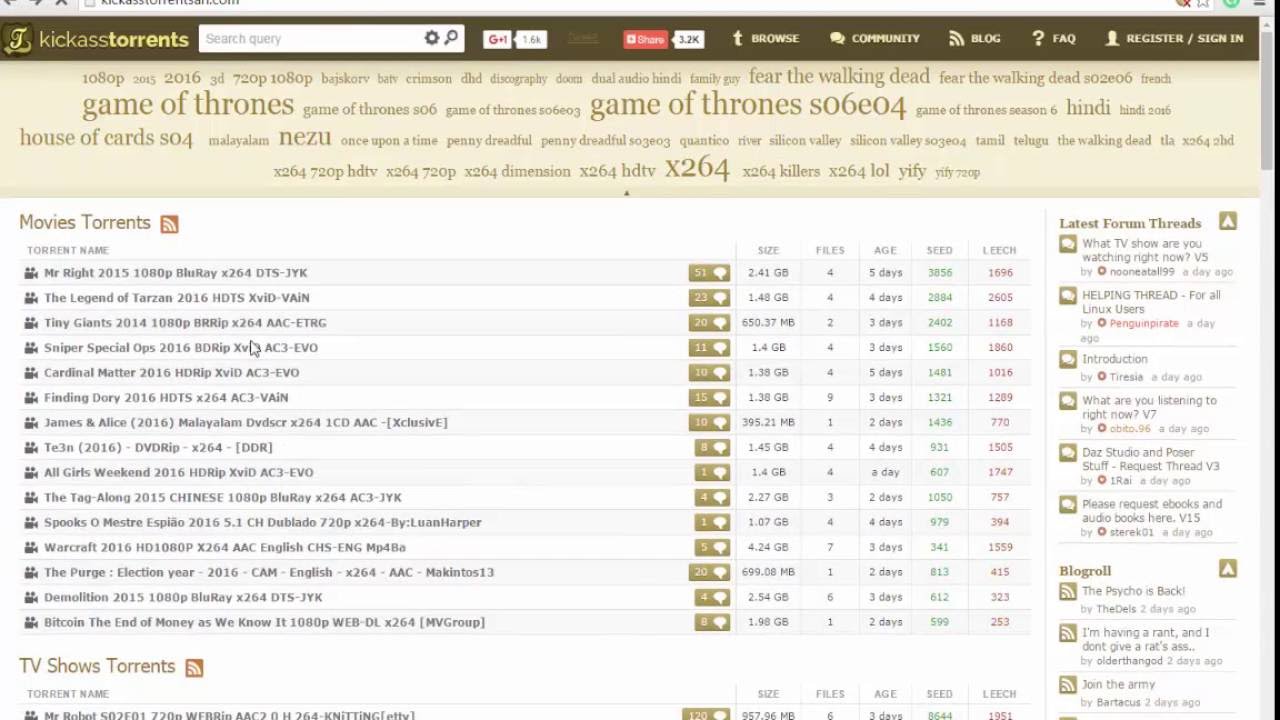Click the movie icon beside Mr Right

[31, 272]
